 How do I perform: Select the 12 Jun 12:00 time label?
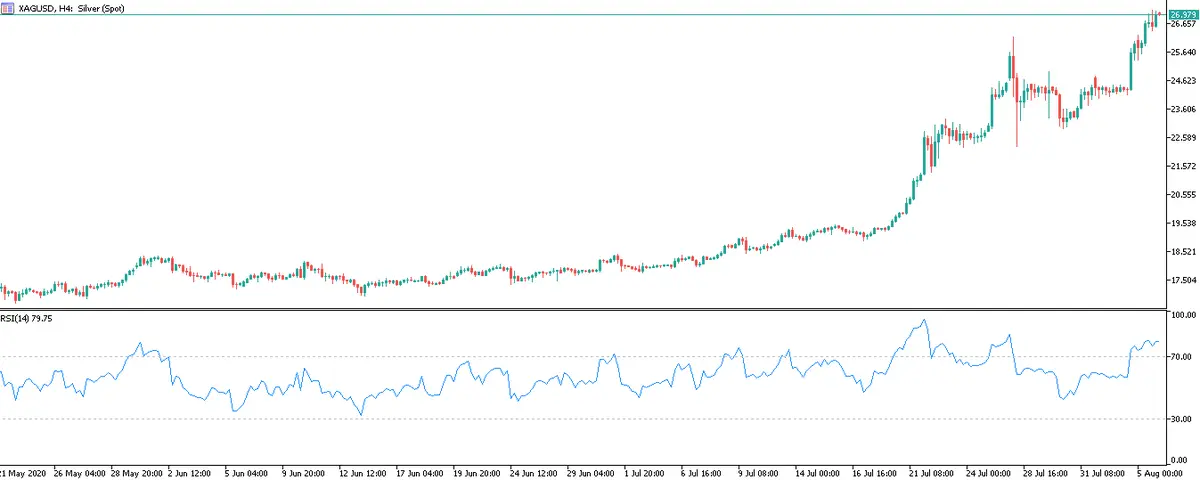click(x=363, y=472)
